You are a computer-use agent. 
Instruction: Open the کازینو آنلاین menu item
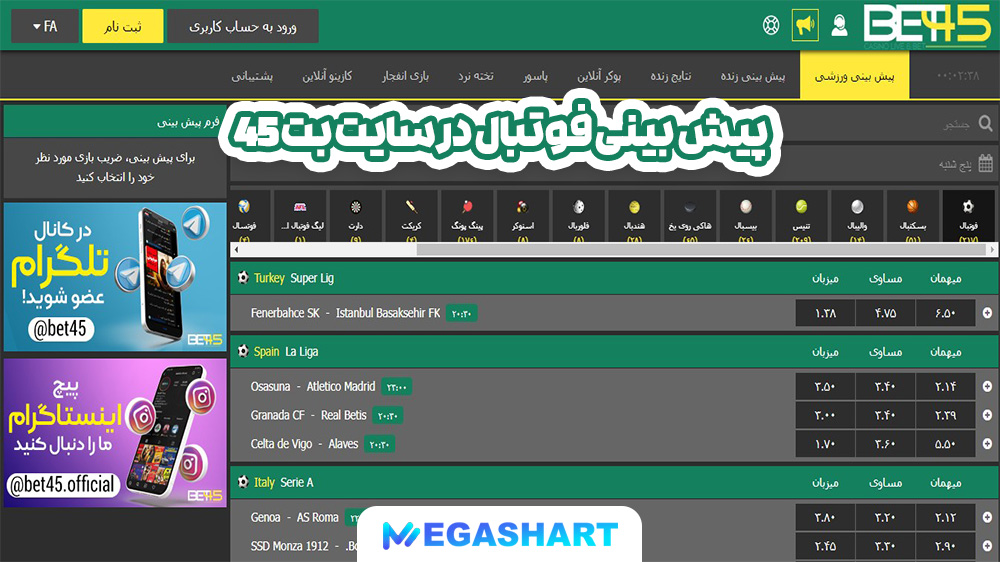click(x=327, y=76)
